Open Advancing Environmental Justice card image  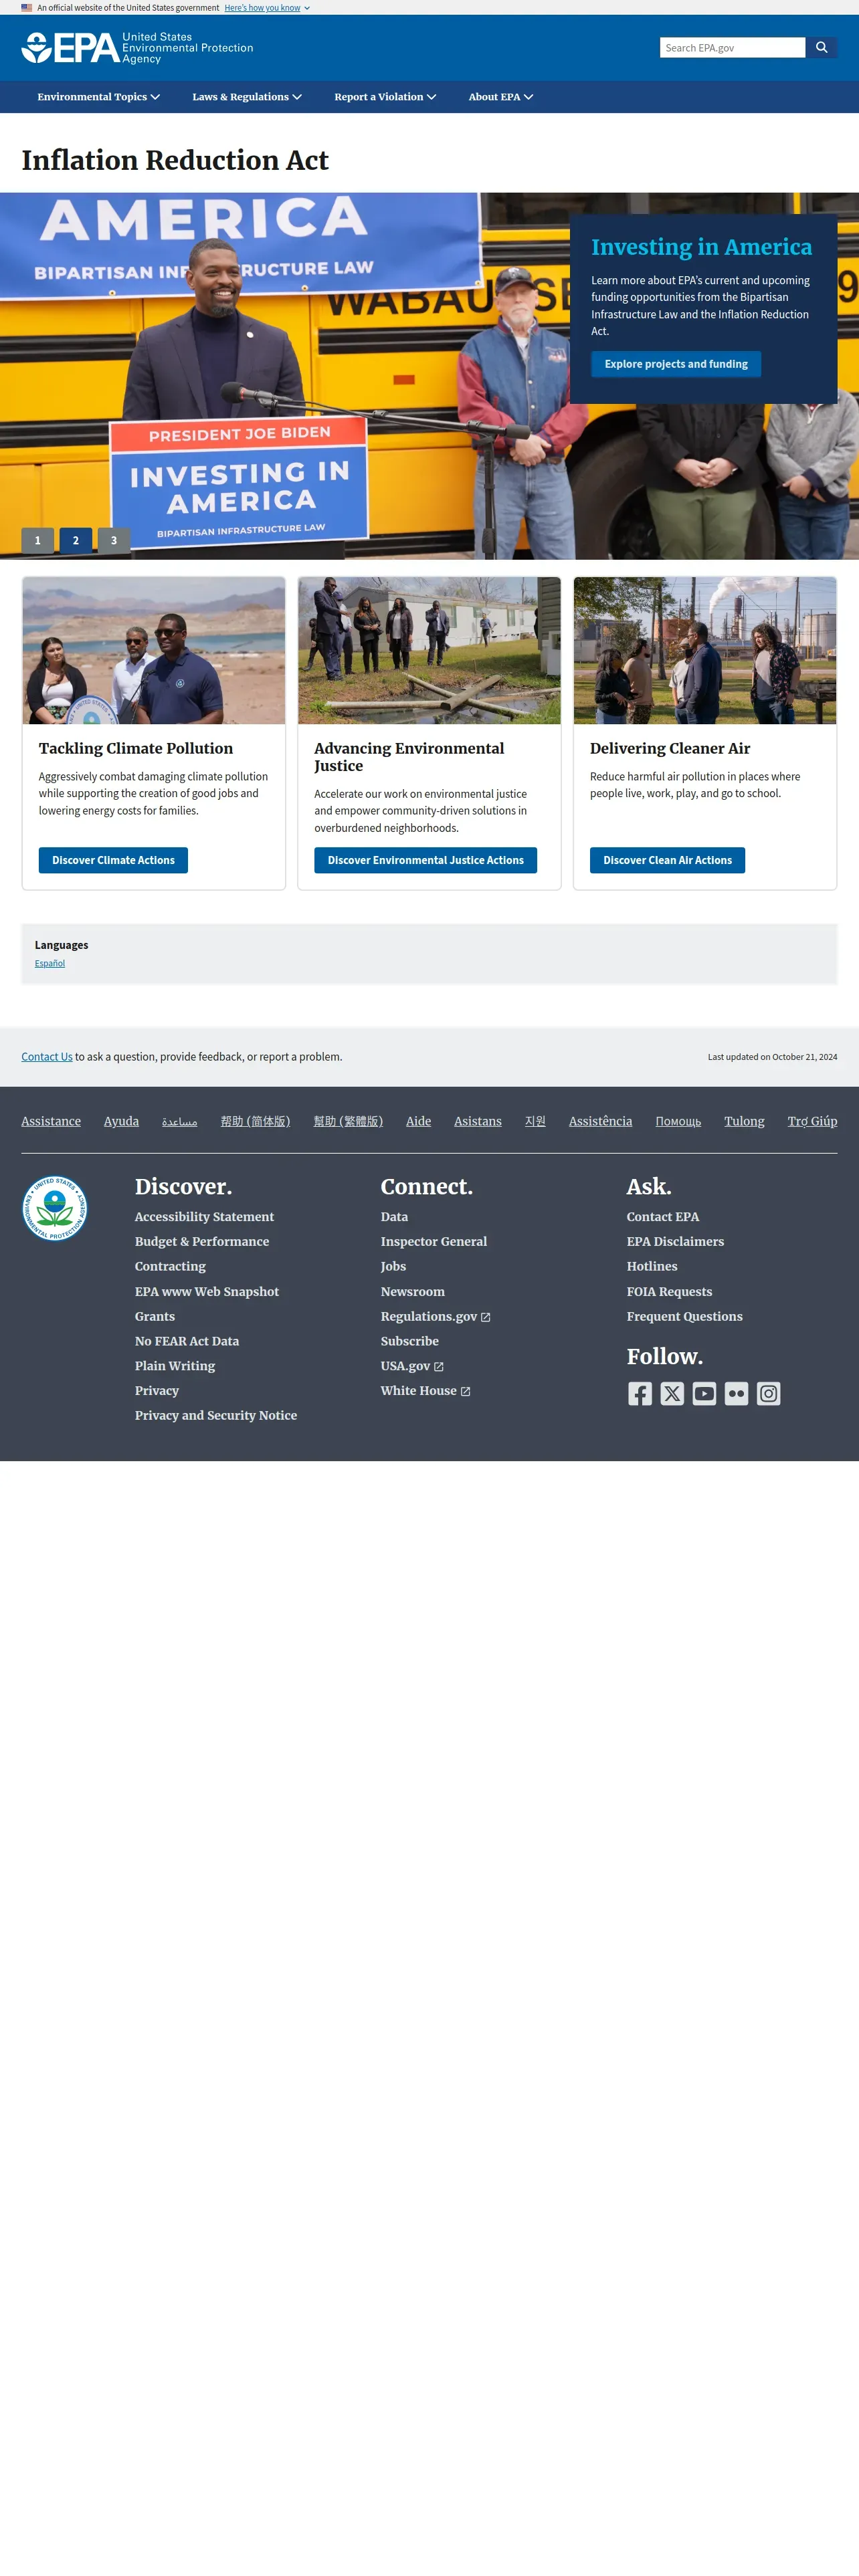coord(429,650)
